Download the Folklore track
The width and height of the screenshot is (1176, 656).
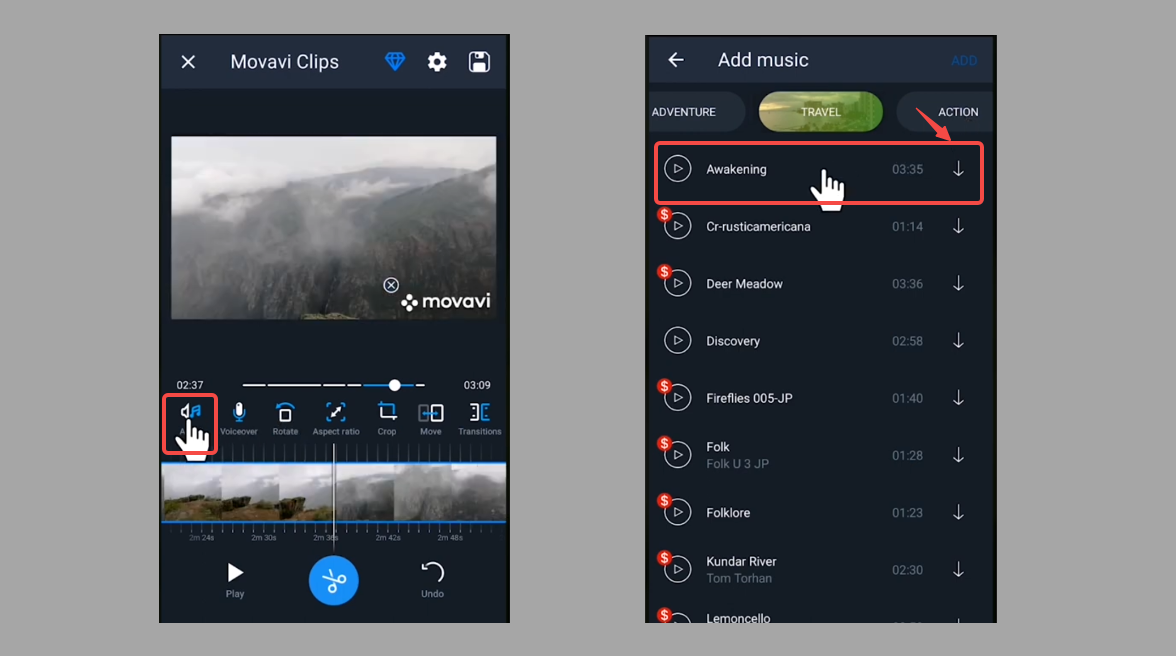(x=958, y=513)
